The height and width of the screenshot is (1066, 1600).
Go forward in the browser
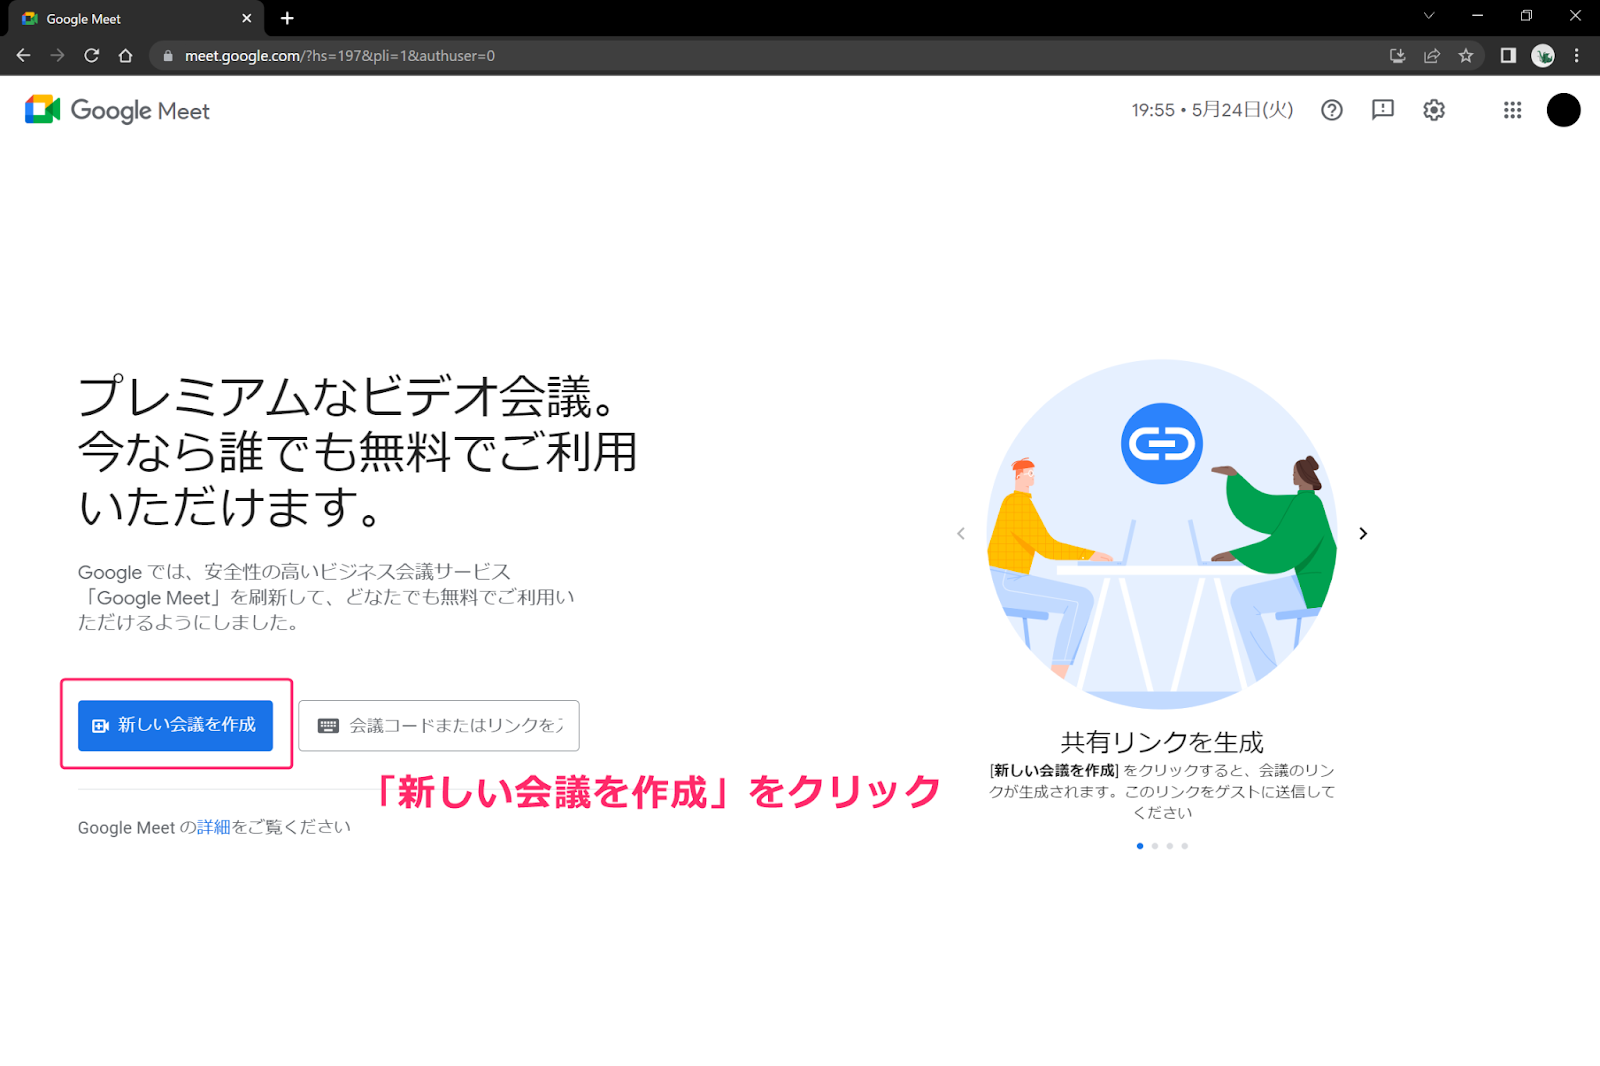tap(57, 56)
